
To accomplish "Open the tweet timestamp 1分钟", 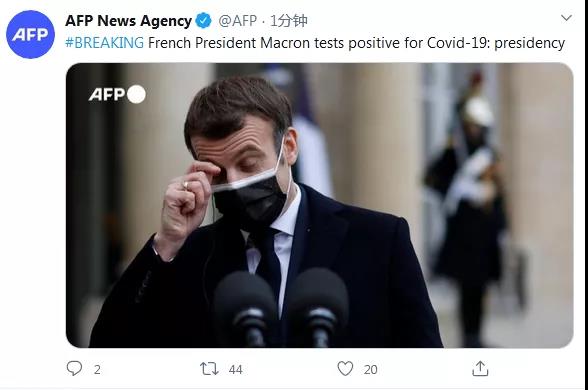I will pos(289,21).
